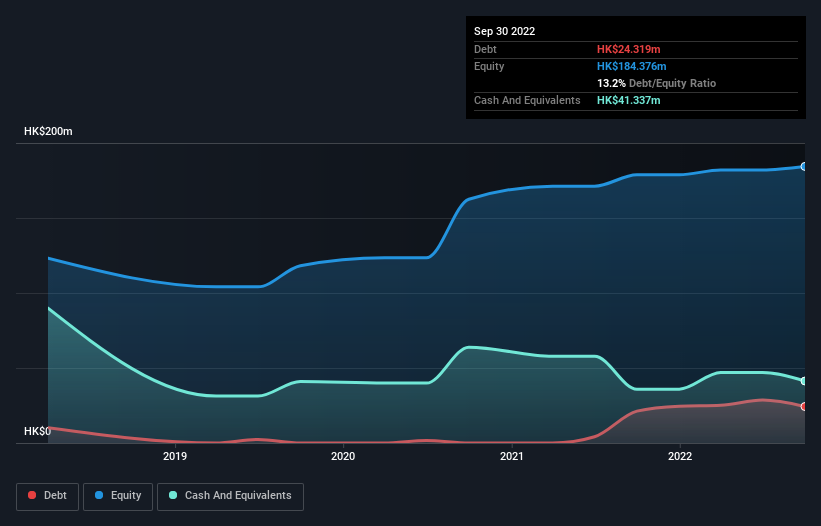Click the 2019 x-axis label

175,456
